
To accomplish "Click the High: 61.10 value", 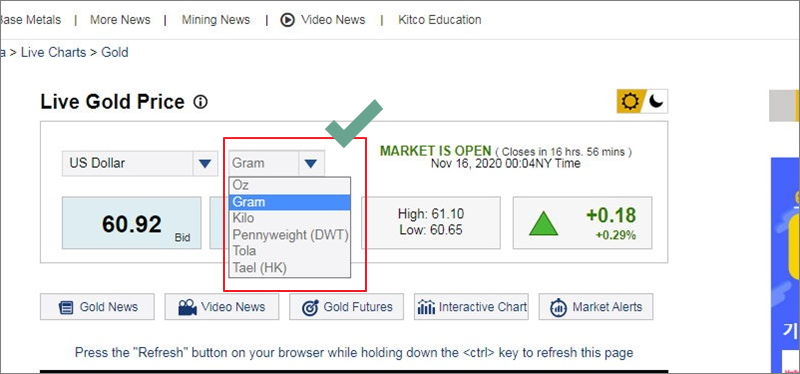I will pyautogui.click(x=431, y=214).
